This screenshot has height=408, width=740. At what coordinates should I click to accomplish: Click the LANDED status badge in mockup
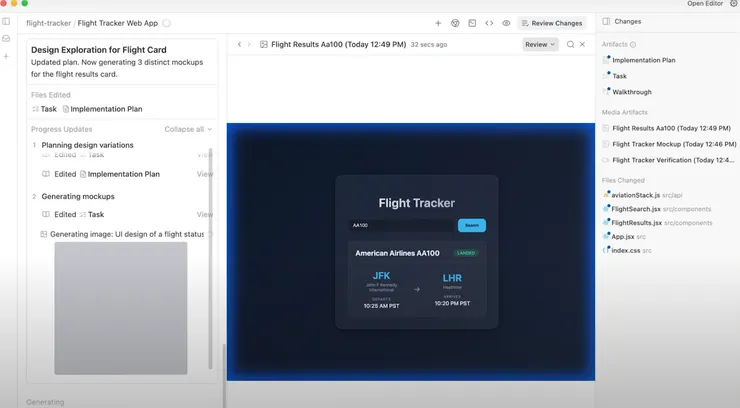pyautogui.click(x=466, y=253)
